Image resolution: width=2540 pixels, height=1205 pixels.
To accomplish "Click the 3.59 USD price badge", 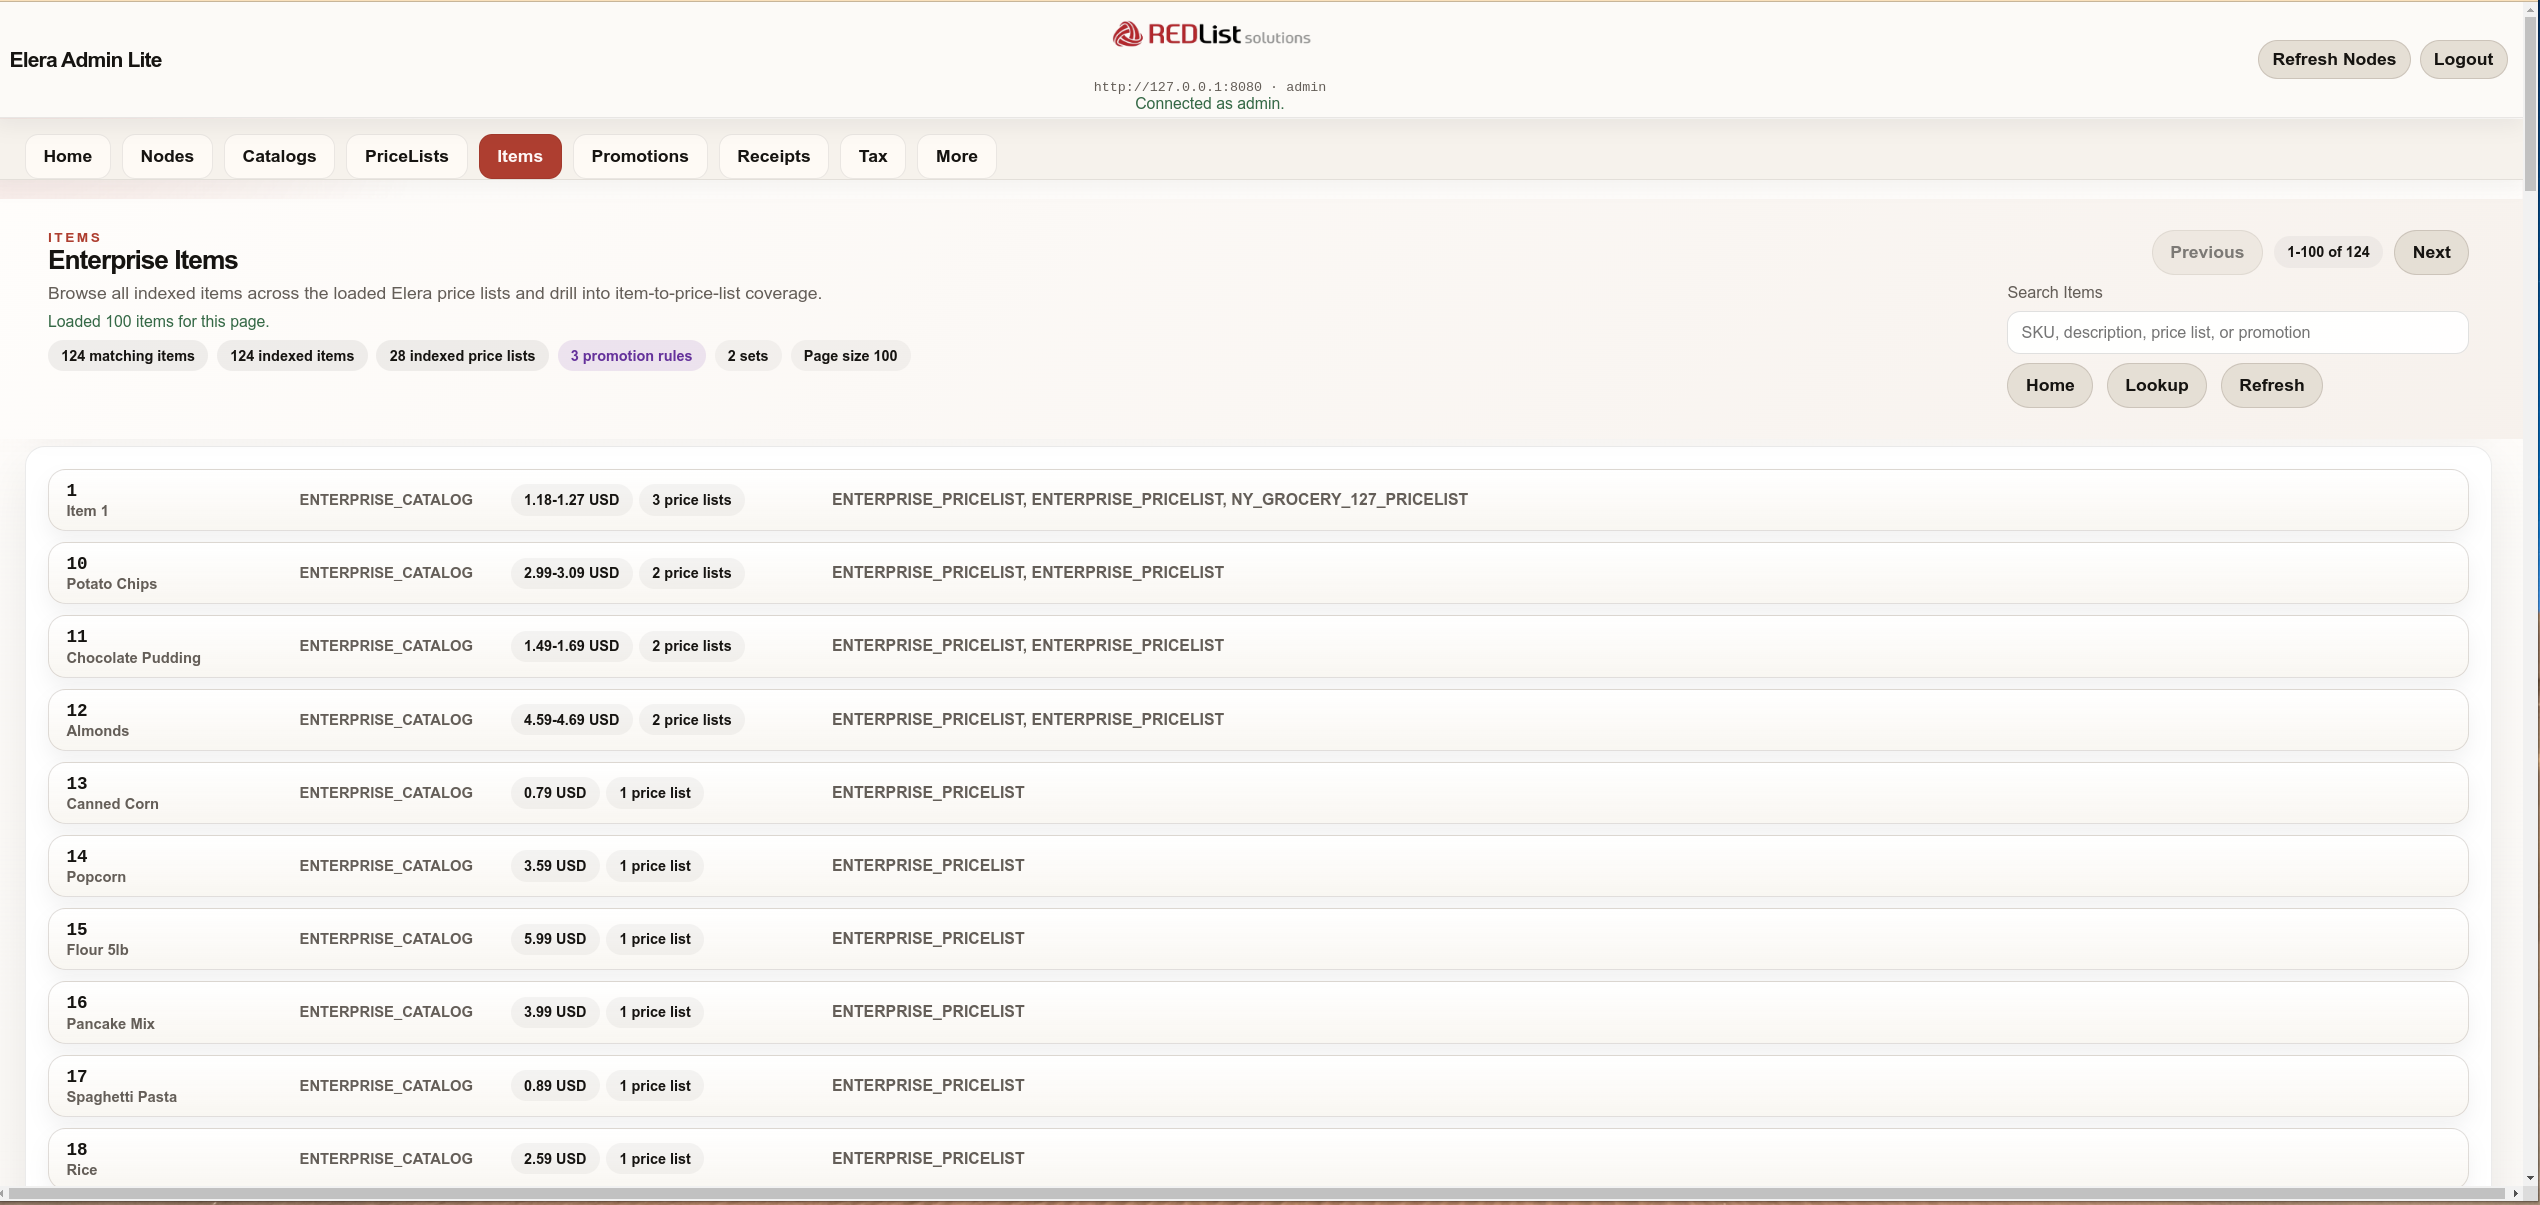I will coord(555,866).
